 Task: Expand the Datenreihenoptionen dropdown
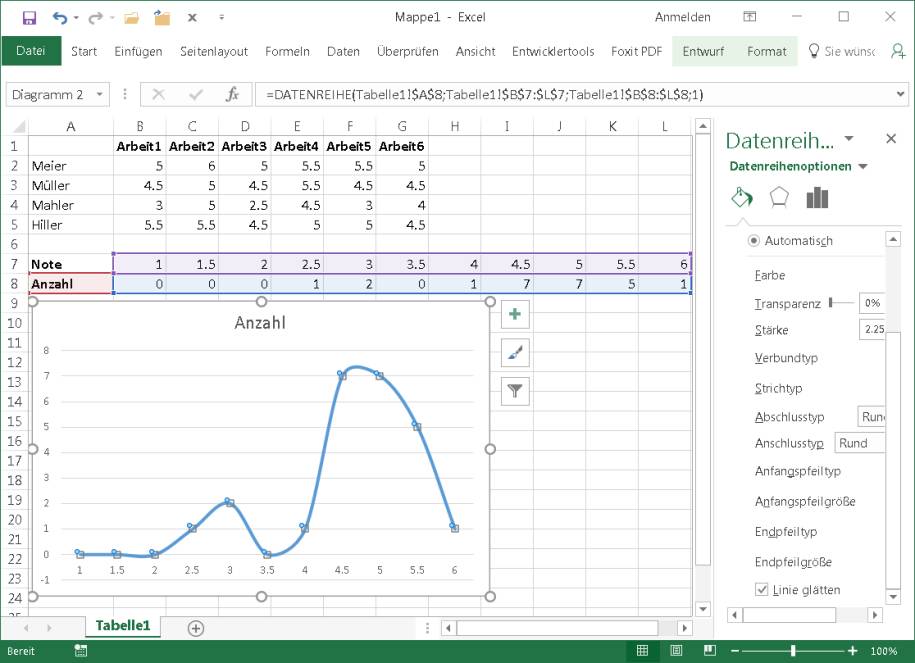pos(863,166)
